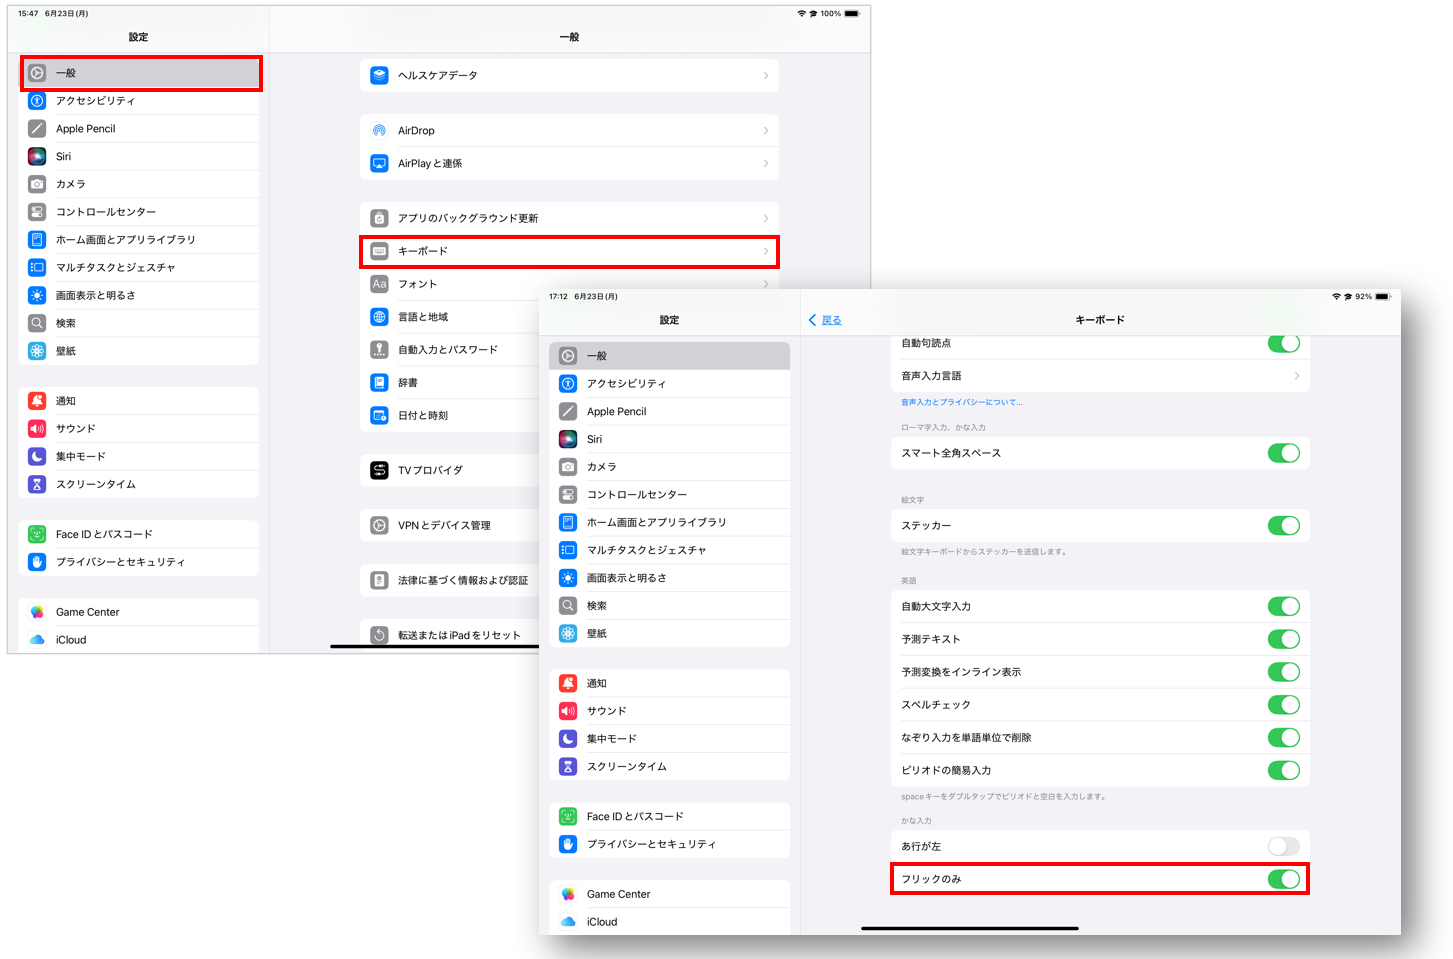Toggle 自動句読点 switch
The width and height of the screenshot is (1453, 959).
1284,343
